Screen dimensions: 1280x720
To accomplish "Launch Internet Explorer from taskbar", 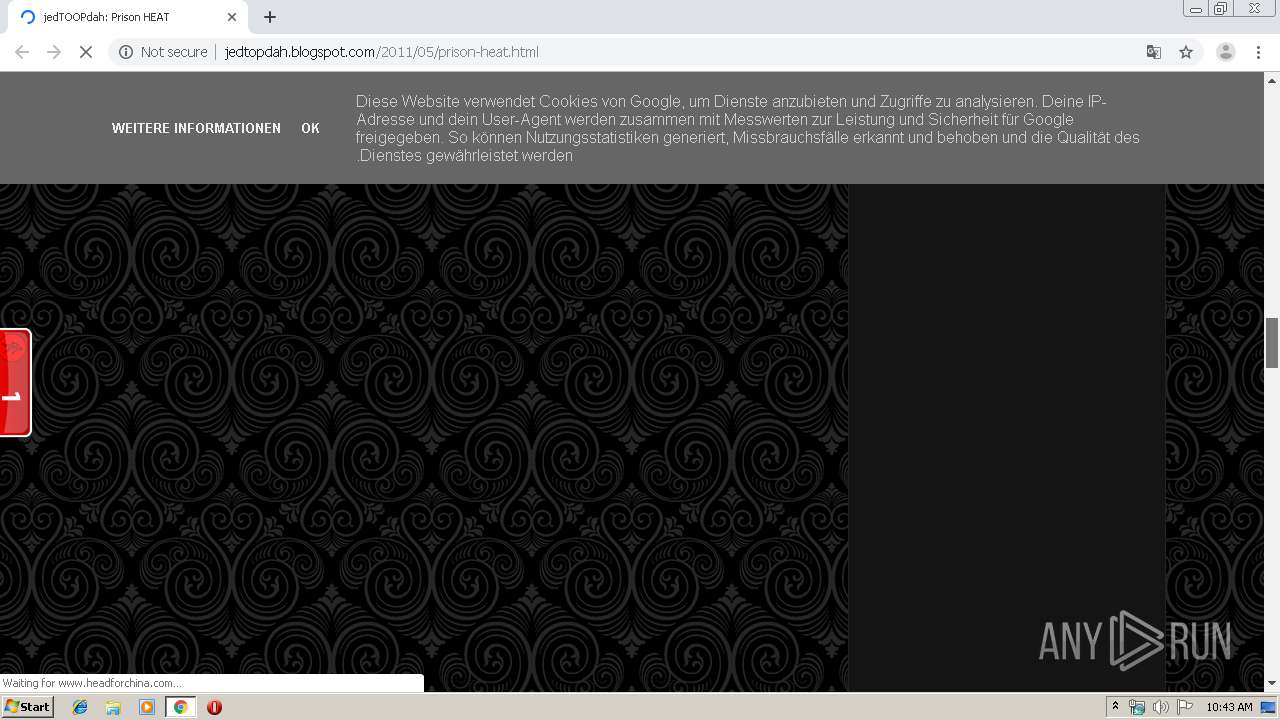I will point(80,707).
